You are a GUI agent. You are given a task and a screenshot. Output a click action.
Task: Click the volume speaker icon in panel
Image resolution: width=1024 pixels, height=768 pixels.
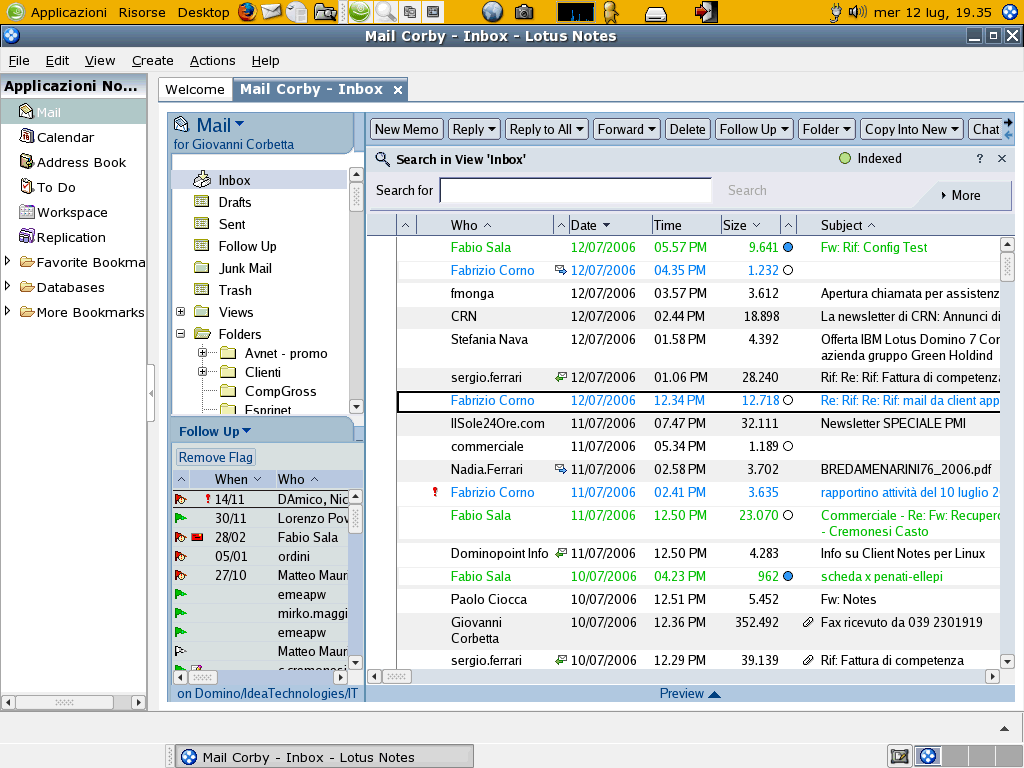click(857, 12)
